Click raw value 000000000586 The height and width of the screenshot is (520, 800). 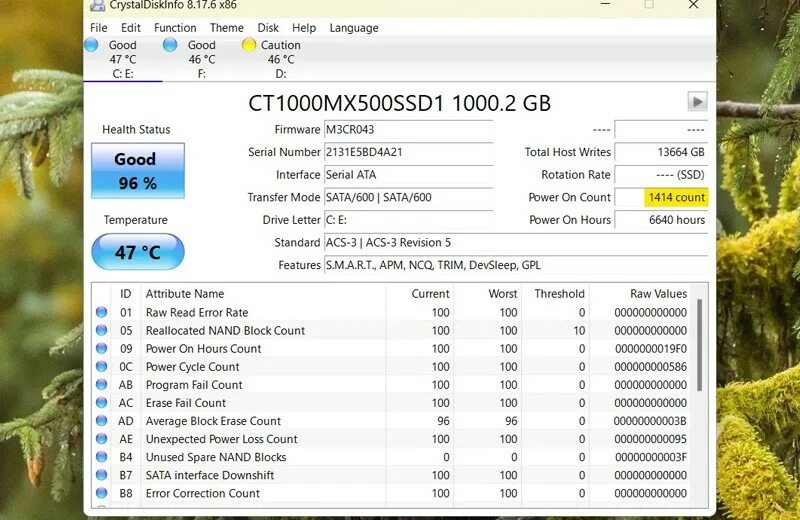coord(651,366)
